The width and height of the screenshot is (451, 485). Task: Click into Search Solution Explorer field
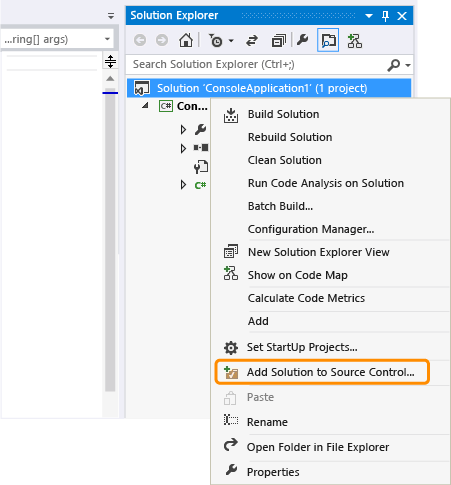[256, 64]
